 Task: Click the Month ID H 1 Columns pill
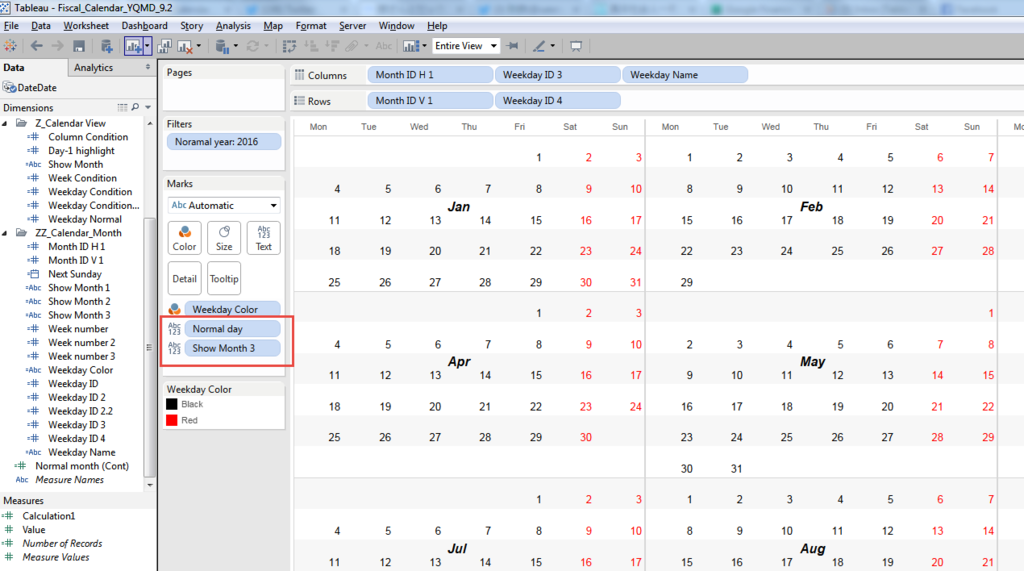[430, 75]
